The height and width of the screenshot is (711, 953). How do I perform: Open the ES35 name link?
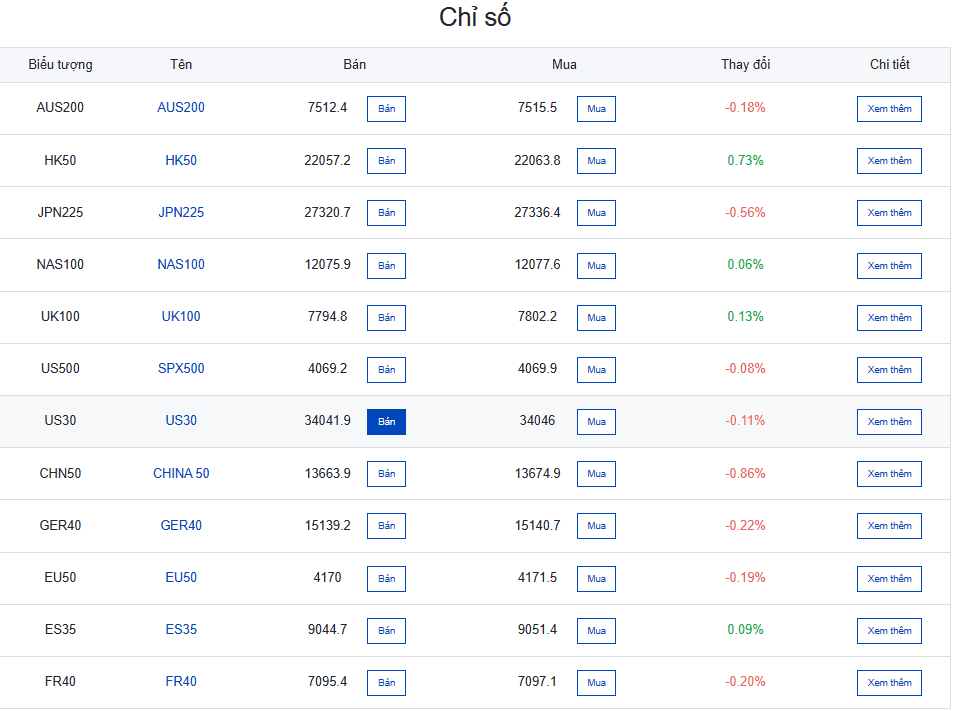[181, 630]
